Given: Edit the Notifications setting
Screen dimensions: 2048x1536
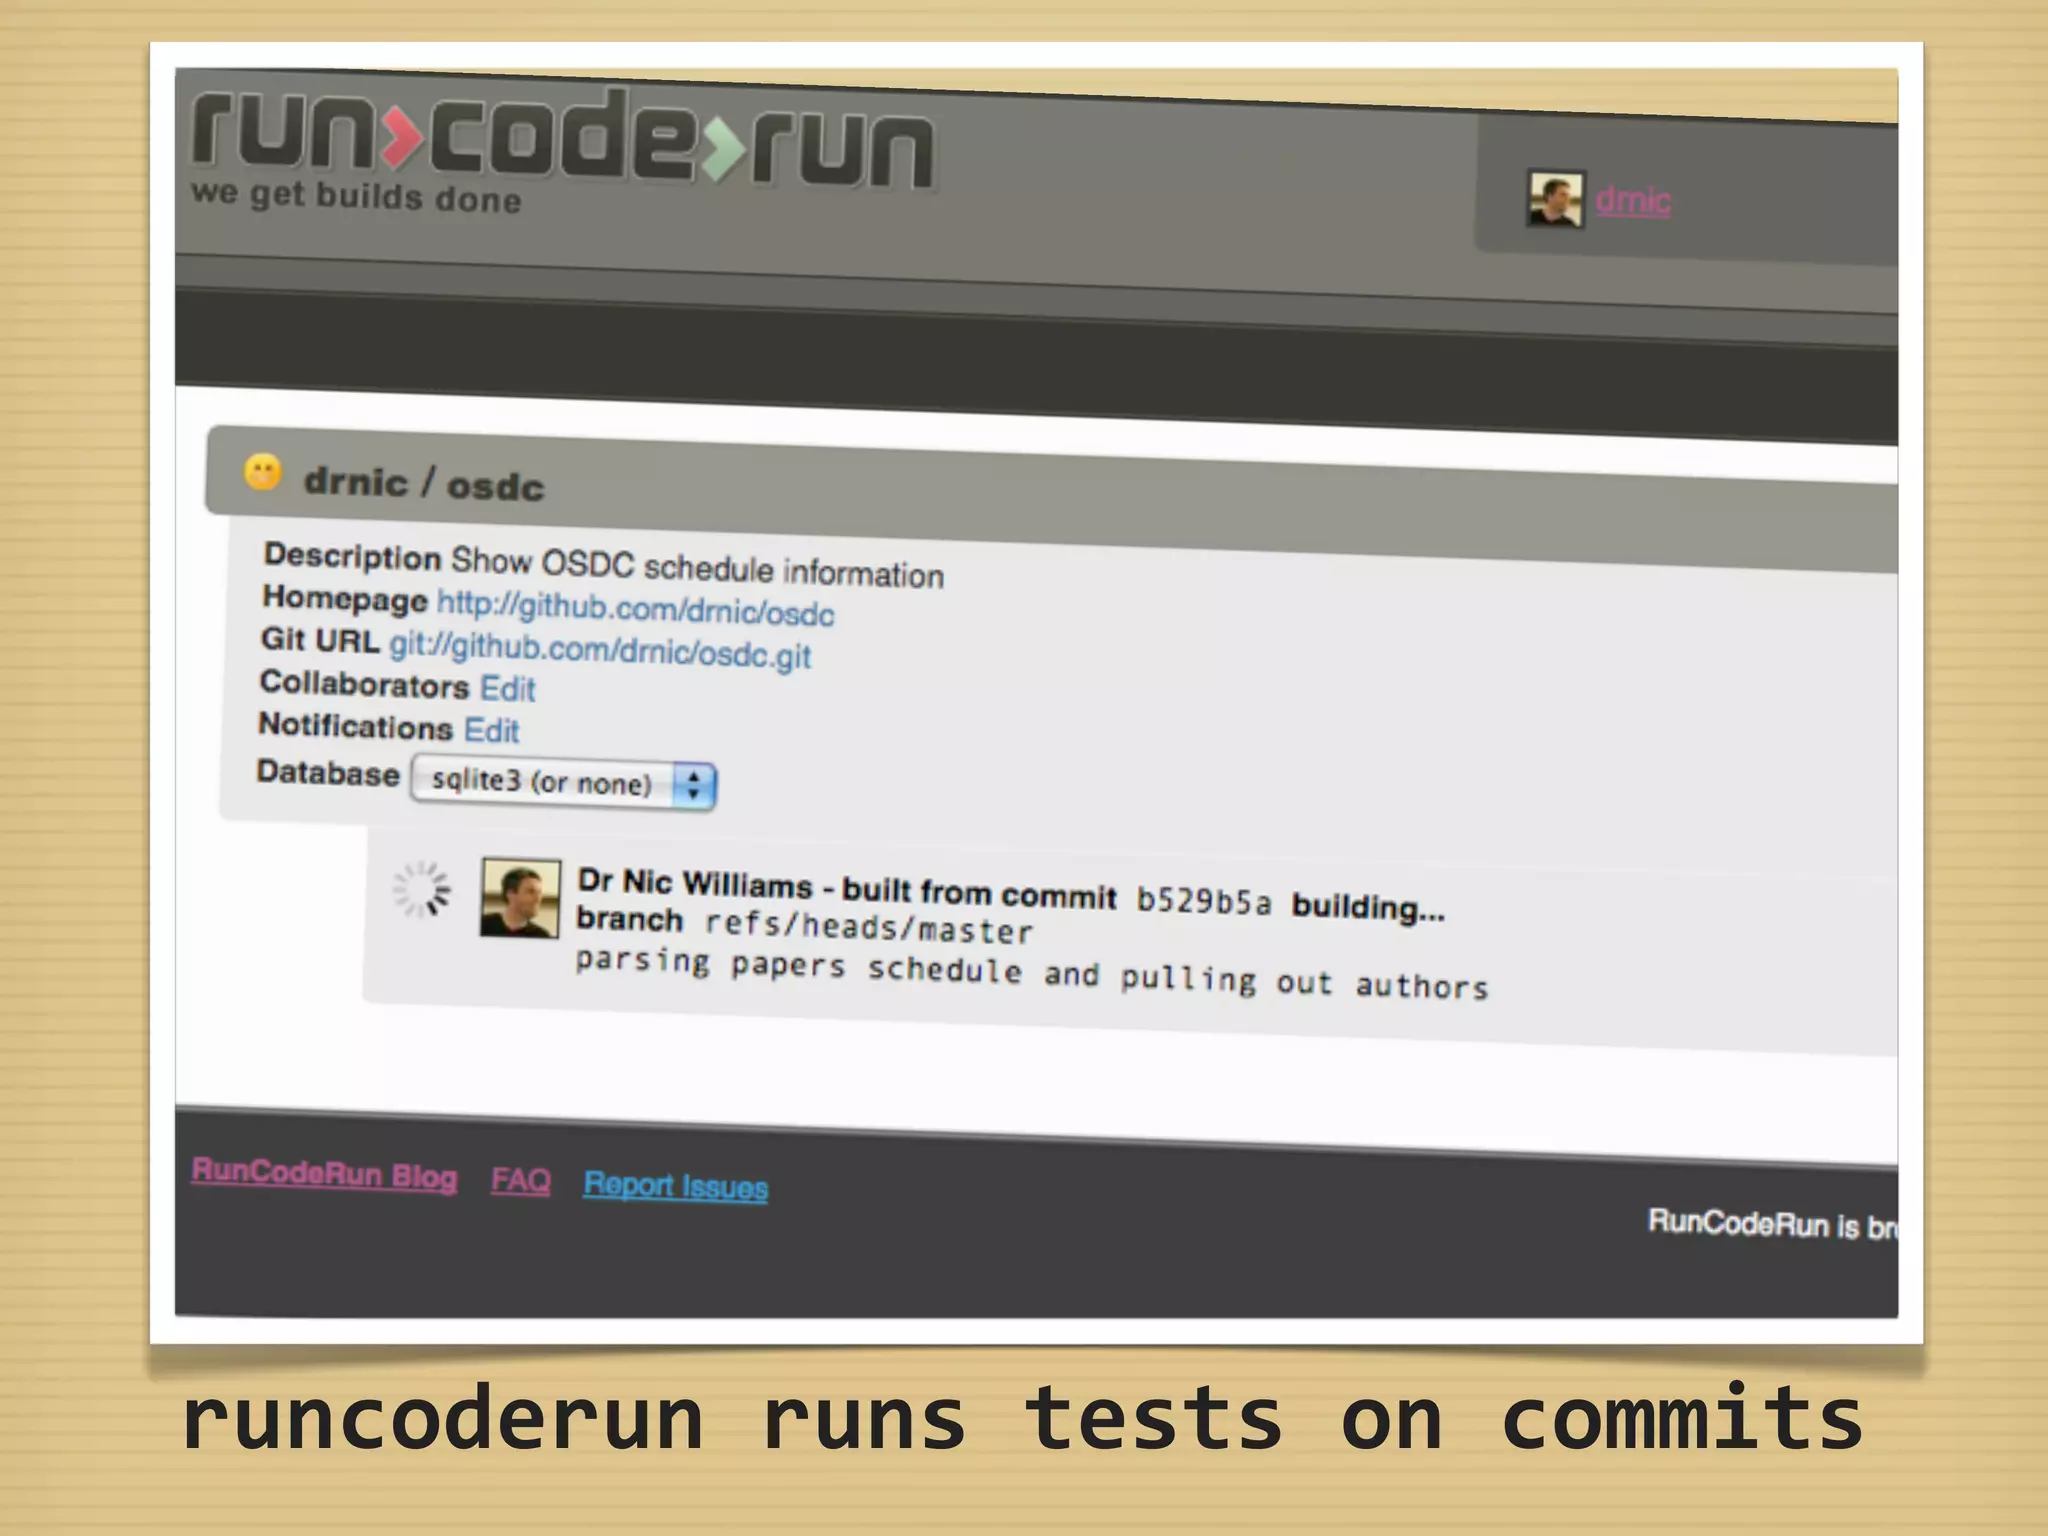Looking at the screenshot, I should [491, 730].
